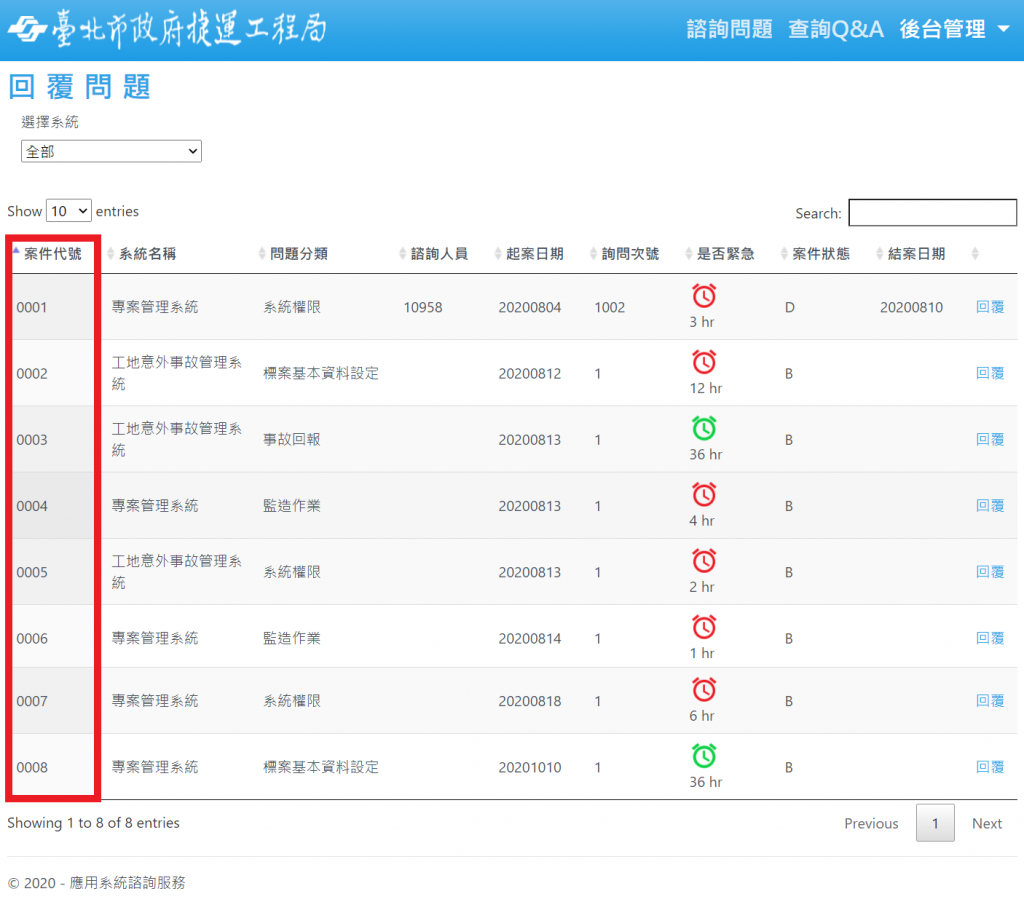Sort table by 結案日期 column
The image size is (1024, 902).
(916, 254)
